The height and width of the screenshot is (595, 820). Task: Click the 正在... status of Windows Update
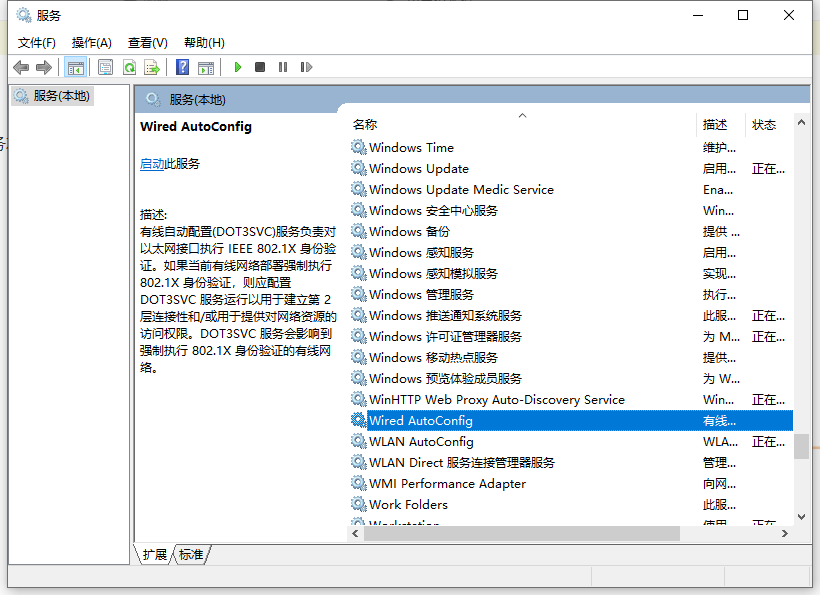tap(768, 169)
